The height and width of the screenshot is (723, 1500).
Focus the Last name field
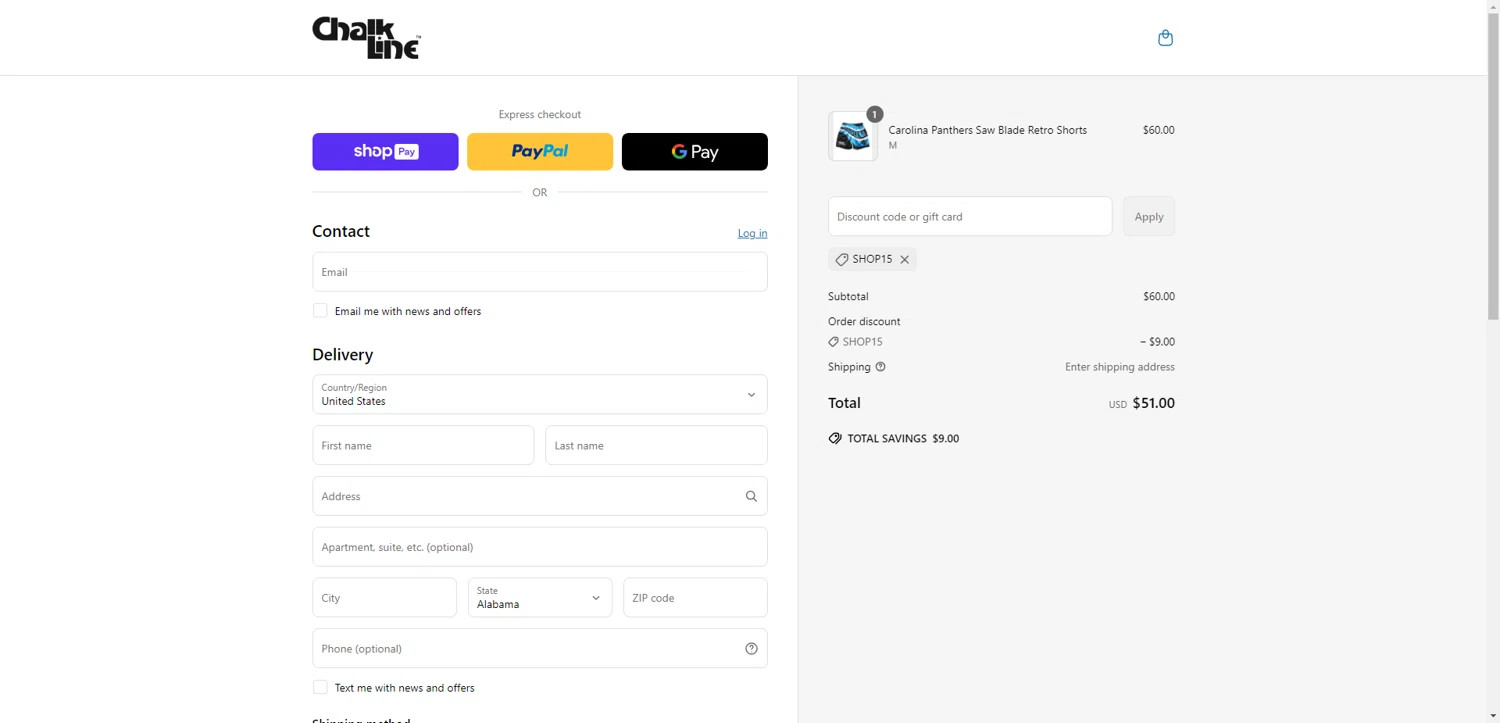point(656,446)
